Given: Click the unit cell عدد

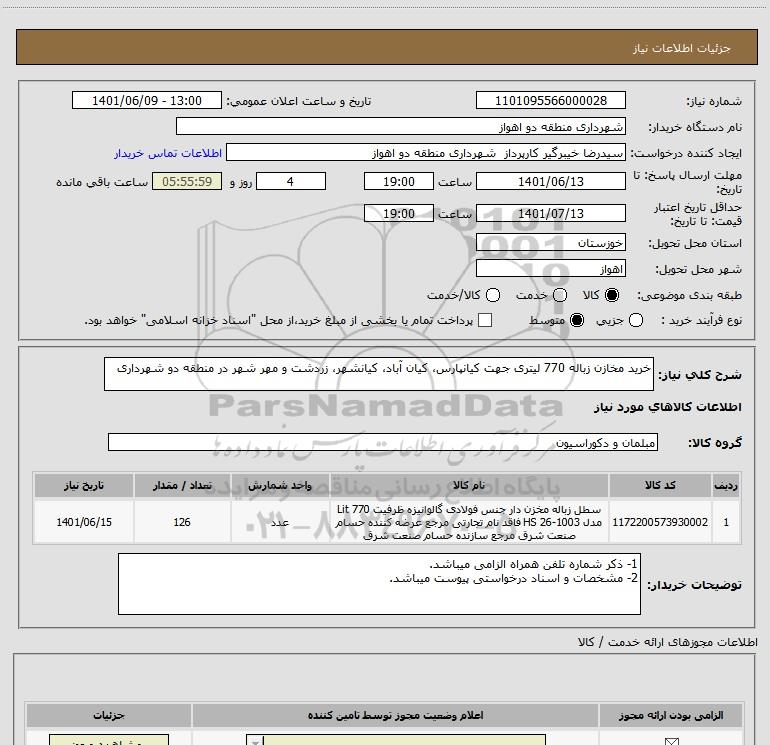Looking at the screenshot, I should coord(280,522).
